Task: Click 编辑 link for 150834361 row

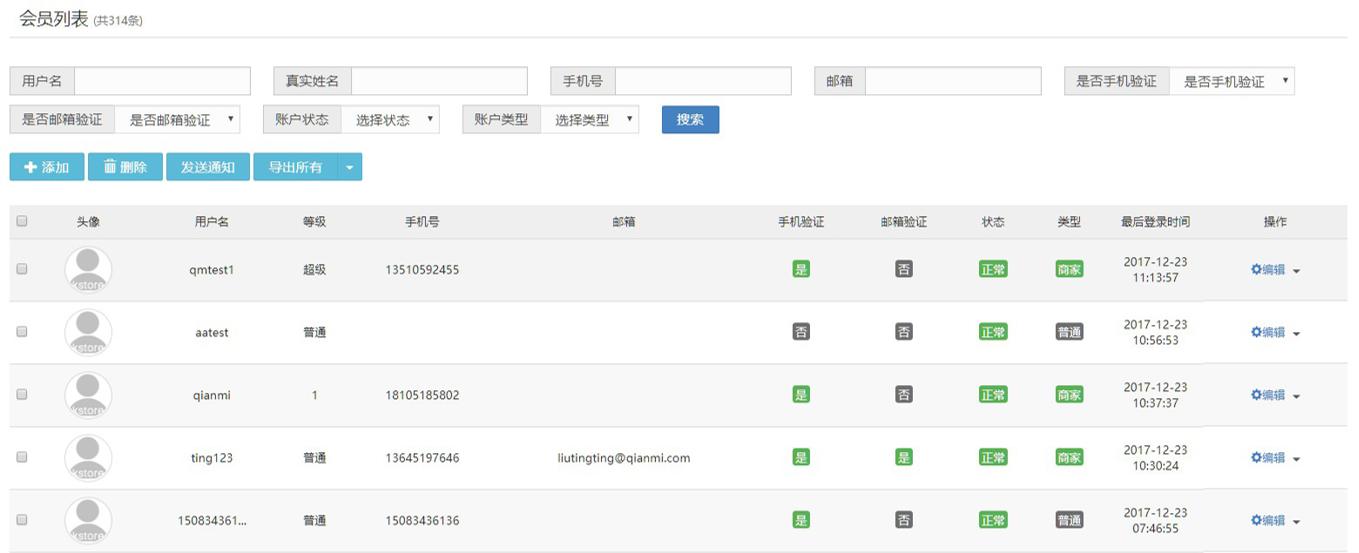Action: point(1268,520)
